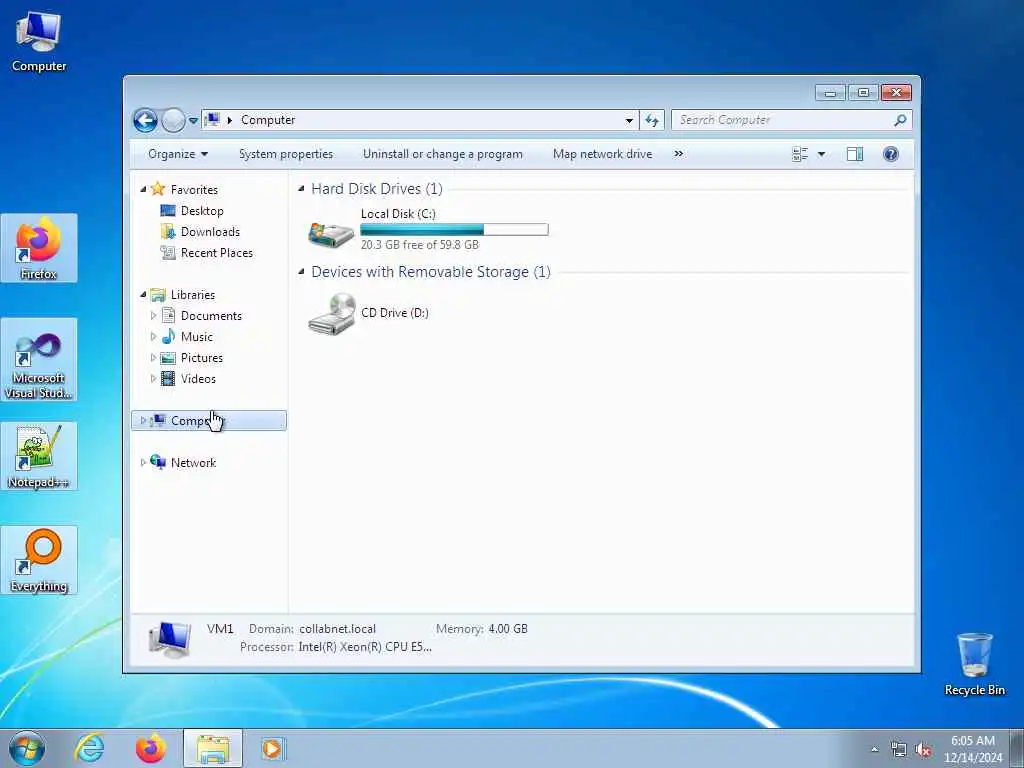Screen dimensions: 1024x768
Task: Show hidden system tray icons
Action: [874, 750]
